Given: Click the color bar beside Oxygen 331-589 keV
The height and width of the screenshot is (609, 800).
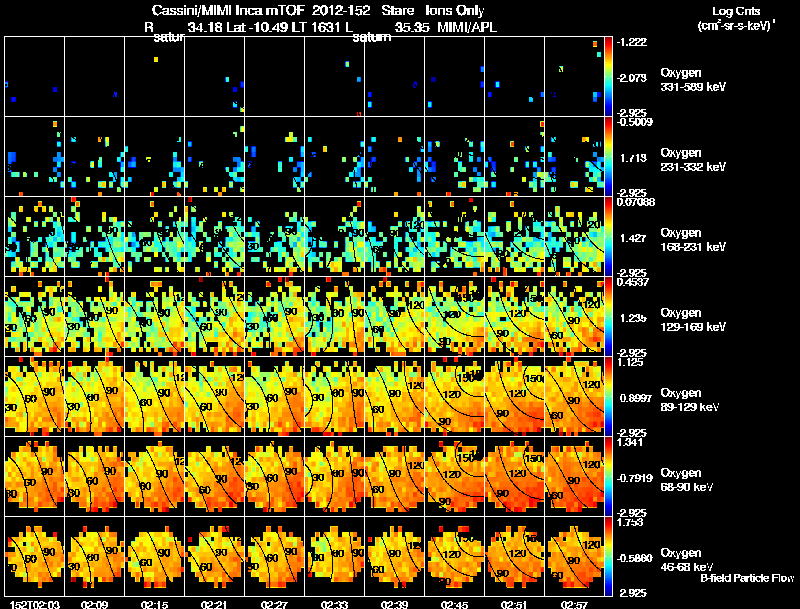Looking at the screenshot, I should click(x=608, y=77).
